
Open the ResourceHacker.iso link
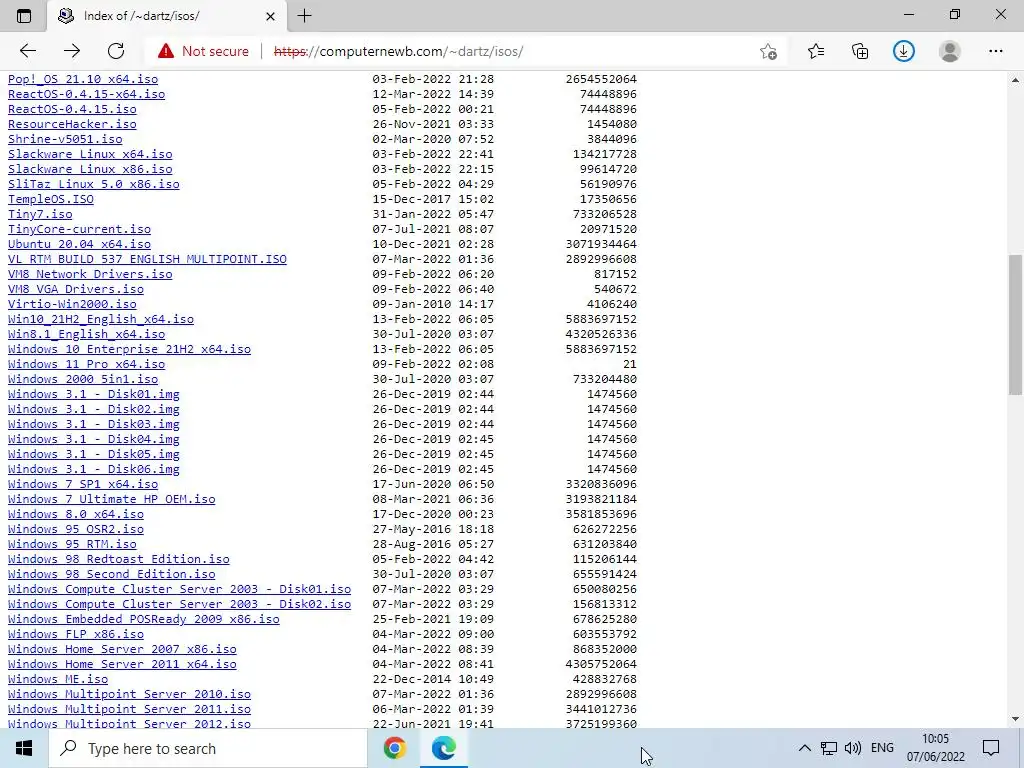[72, 124]
